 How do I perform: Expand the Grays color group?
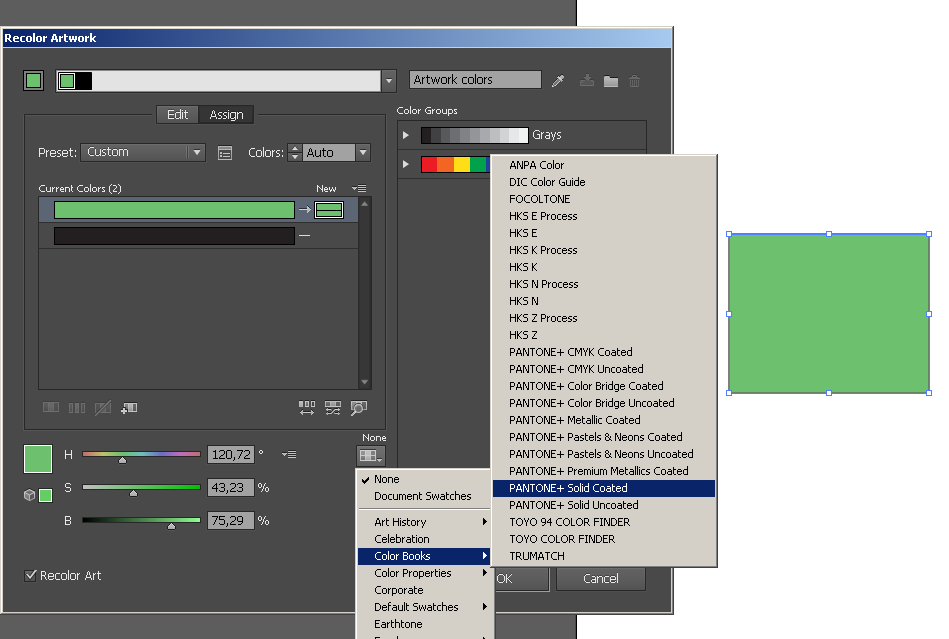(406, 135)
